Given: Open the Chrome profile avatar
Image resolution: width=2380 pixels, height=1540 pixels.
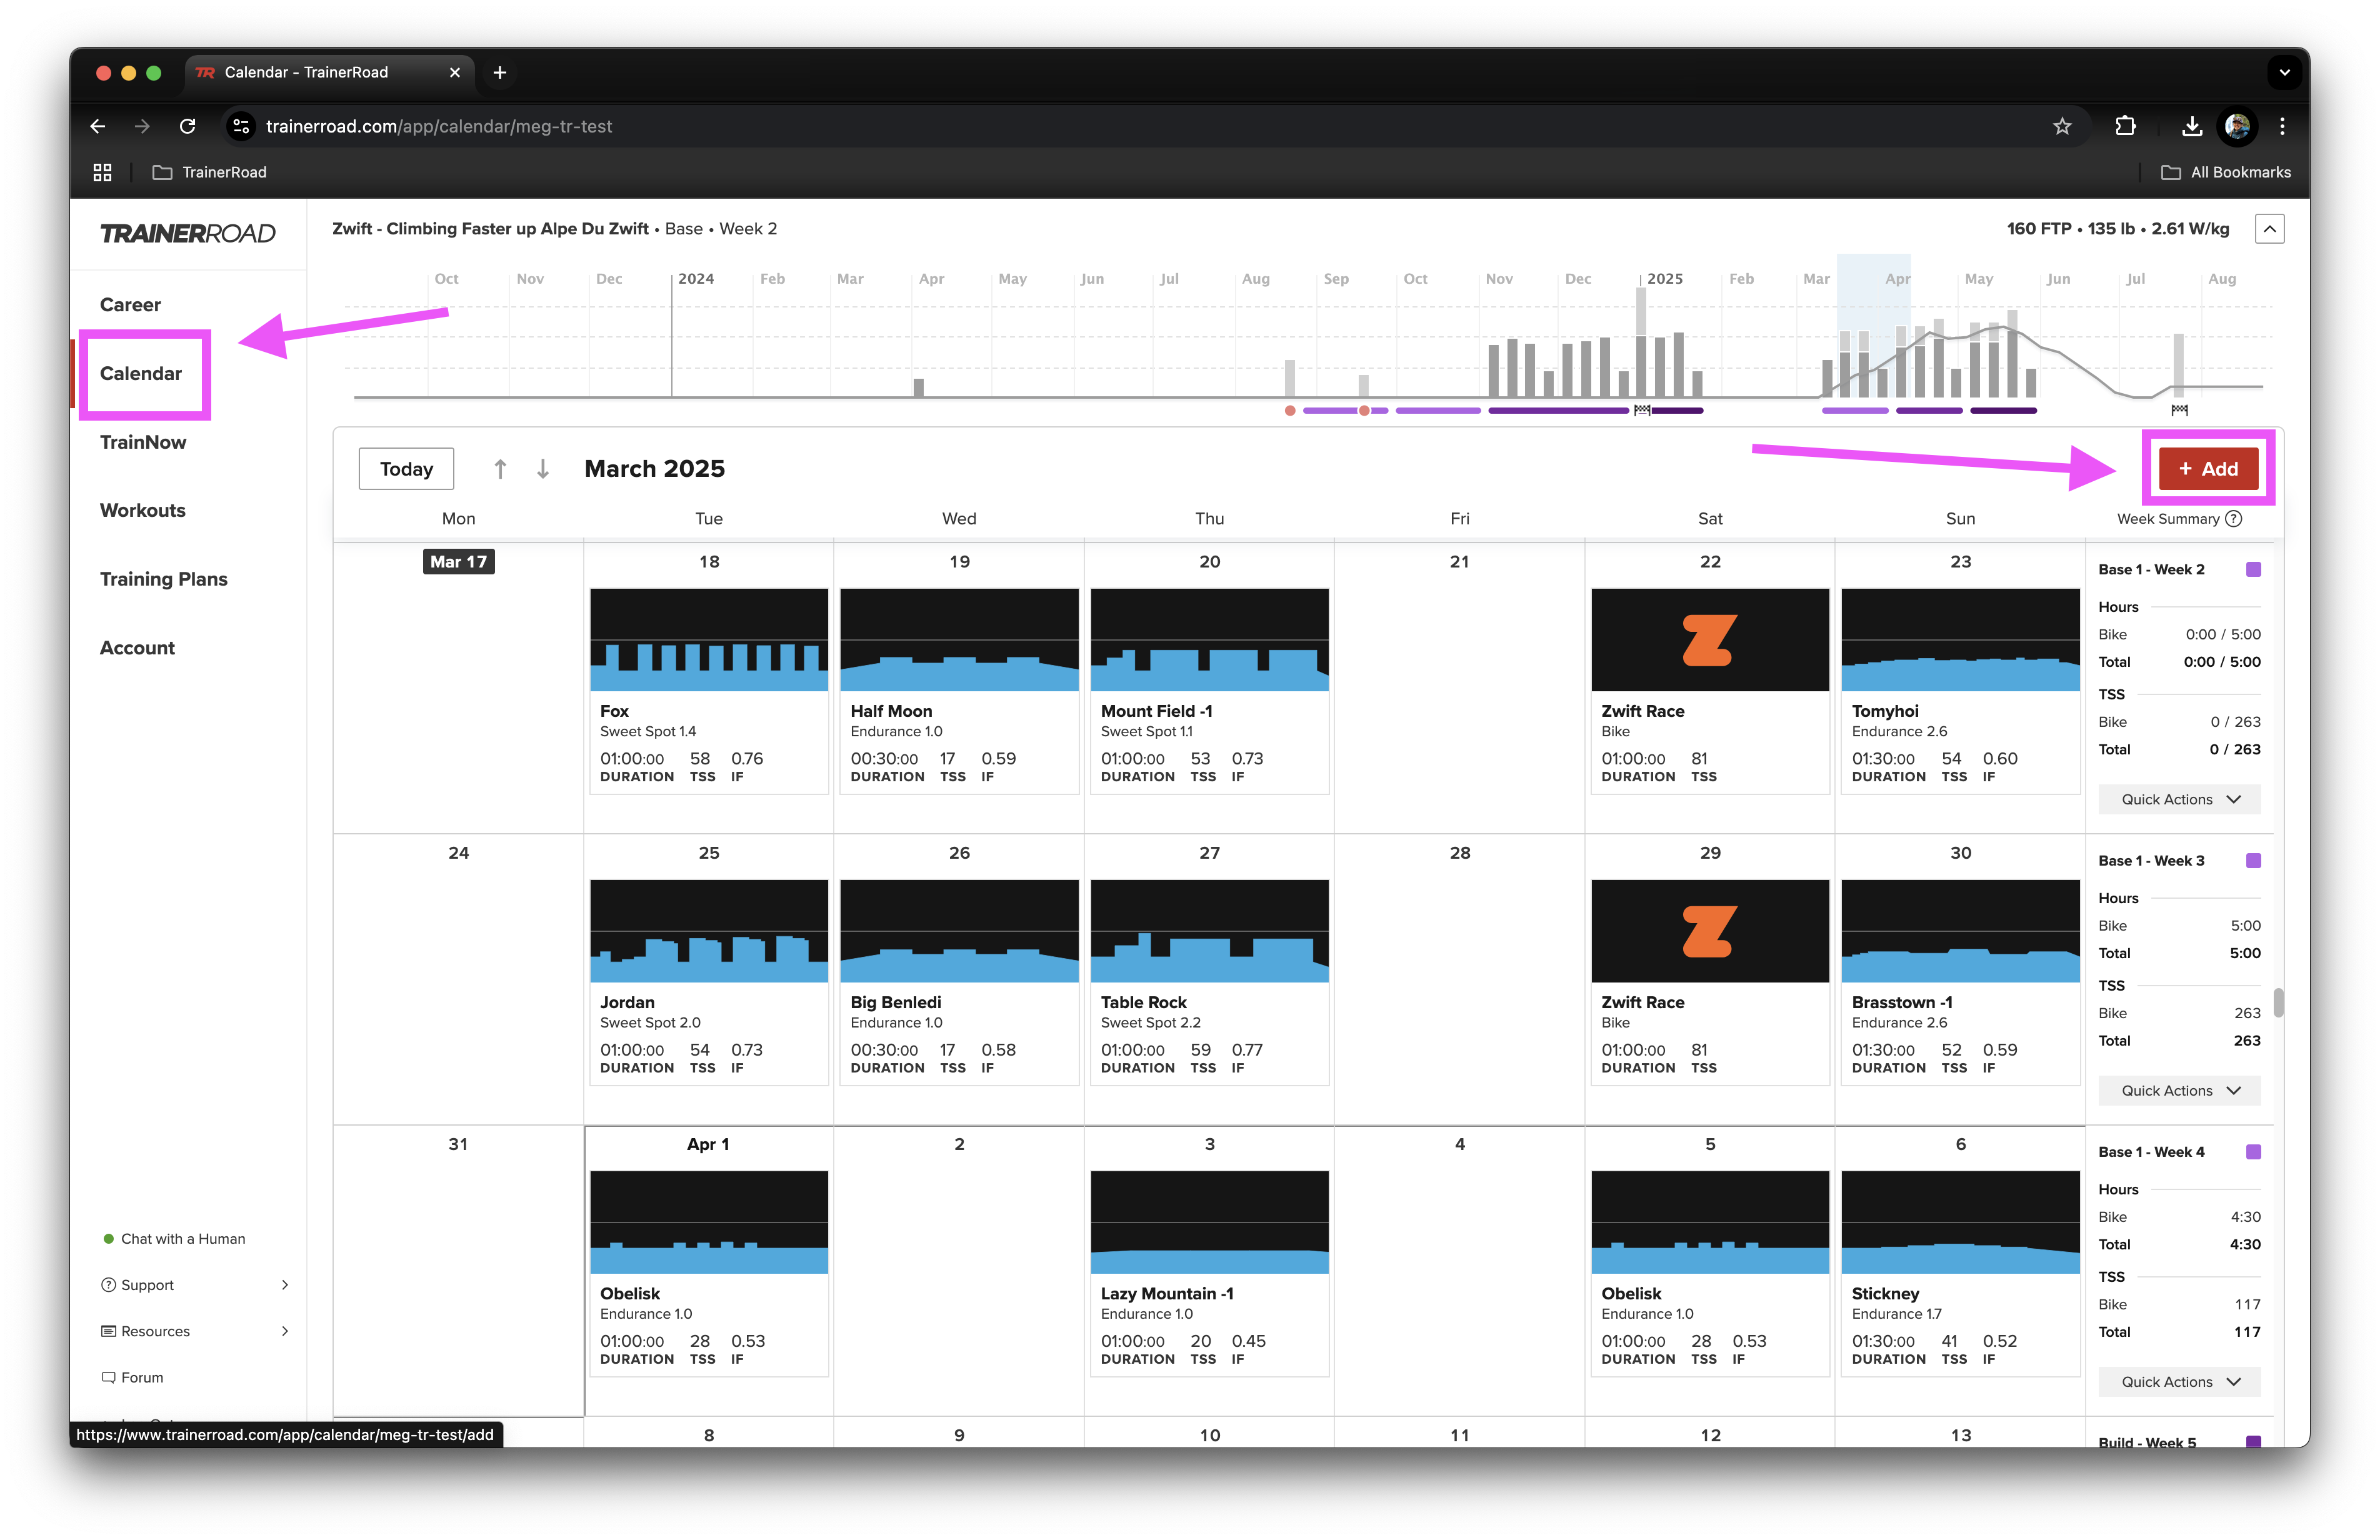Looking at the screenshot, I should point(2237,126).
